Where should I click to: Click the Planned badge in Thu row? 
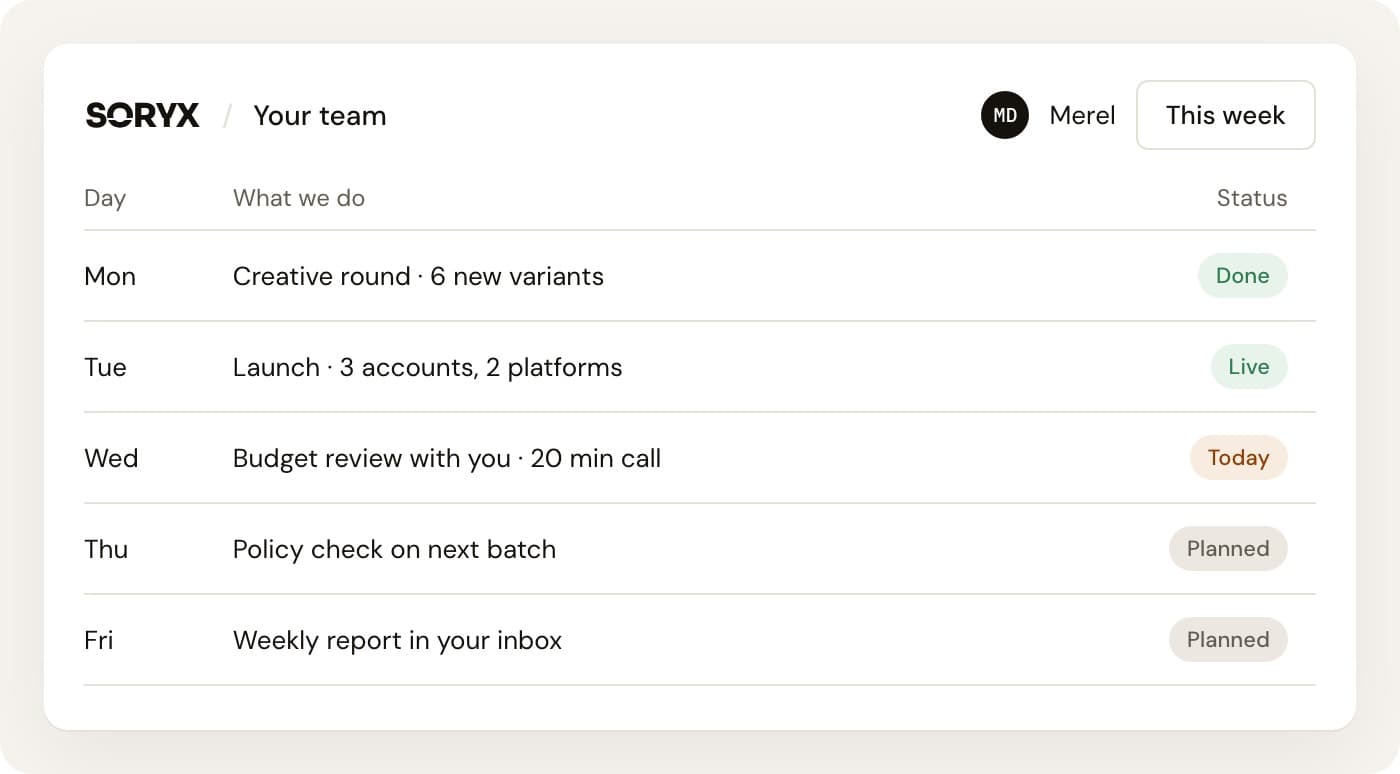1228,549
